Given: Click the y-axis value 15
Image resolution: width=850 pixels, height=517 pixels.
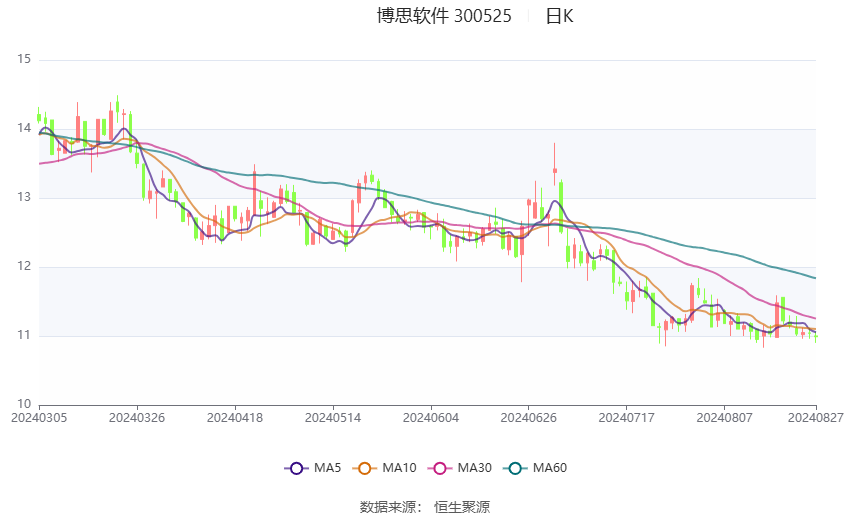Looking at the screenshot, I should pos(24,59).
